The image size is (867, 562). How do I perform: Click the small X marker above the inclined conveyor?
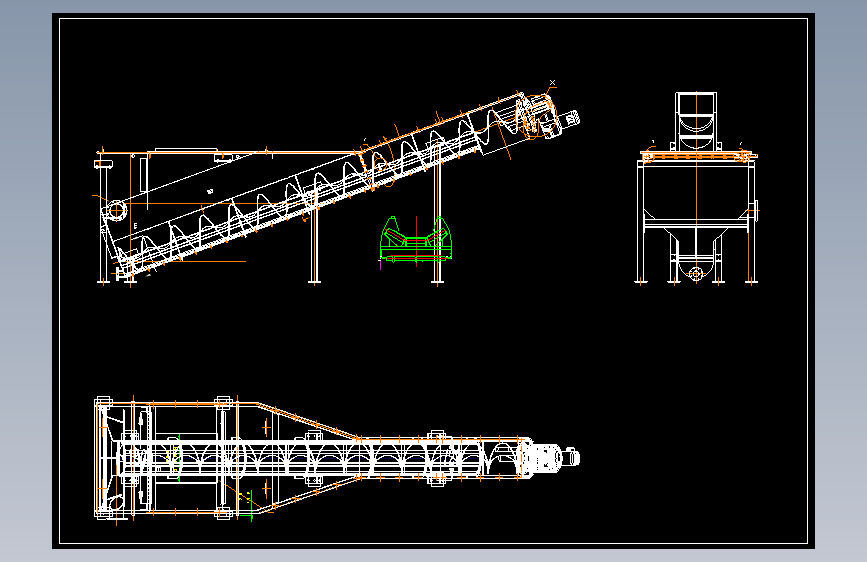point(552,83)
